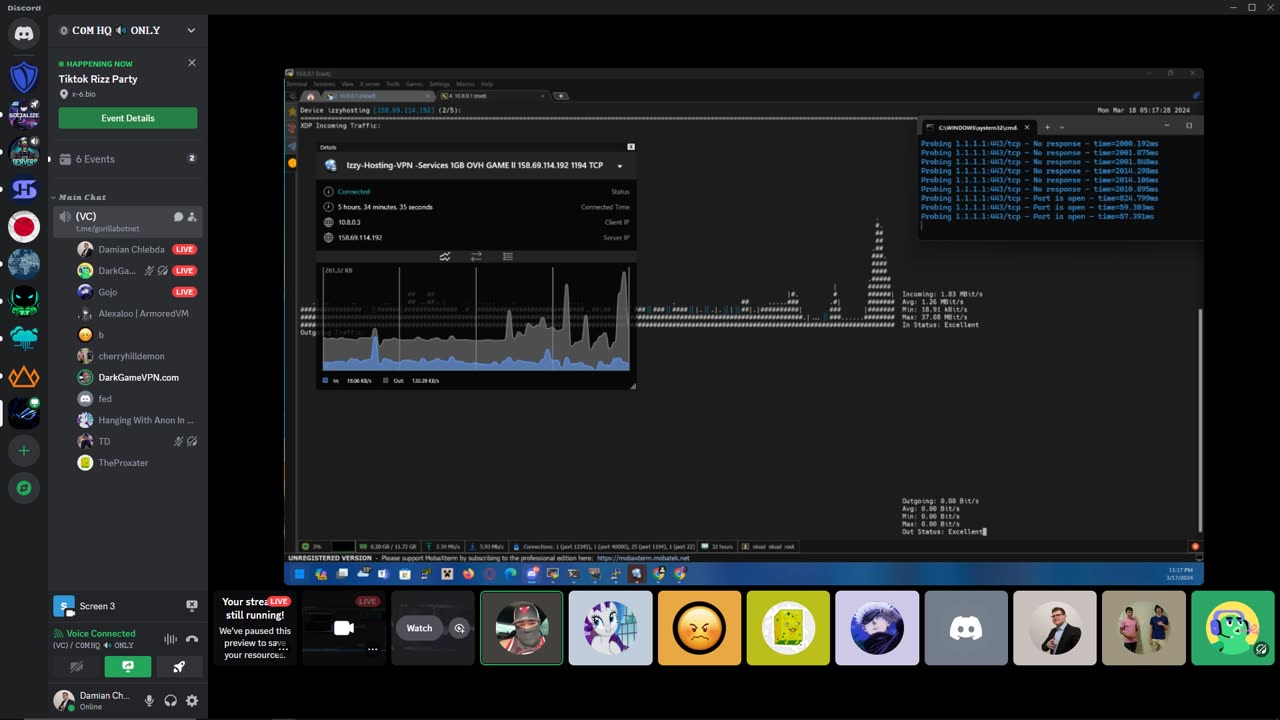Open the Tiktok Rizz Party event title
The width and height of the screenshot is (1280, 720).
[x=98, y=79]
